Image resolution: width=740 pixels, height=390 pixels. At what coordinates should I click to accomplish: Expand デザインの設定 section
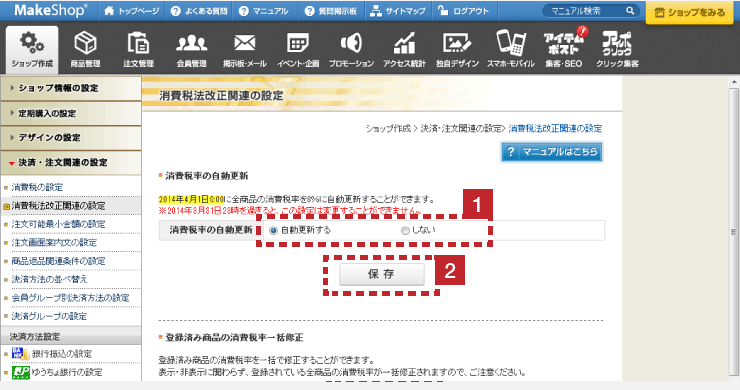71,138
